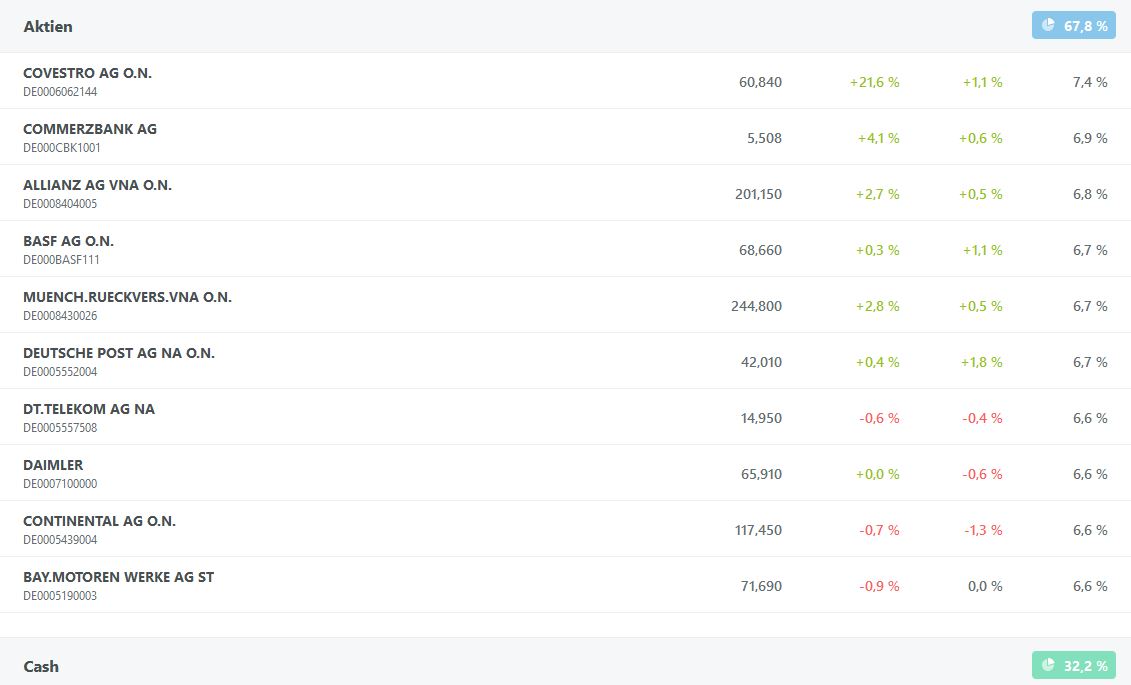Click CONTINENTAL AG O.N. stock name
The width and height of the screenshot is (1131, 685).
point(99,521)
